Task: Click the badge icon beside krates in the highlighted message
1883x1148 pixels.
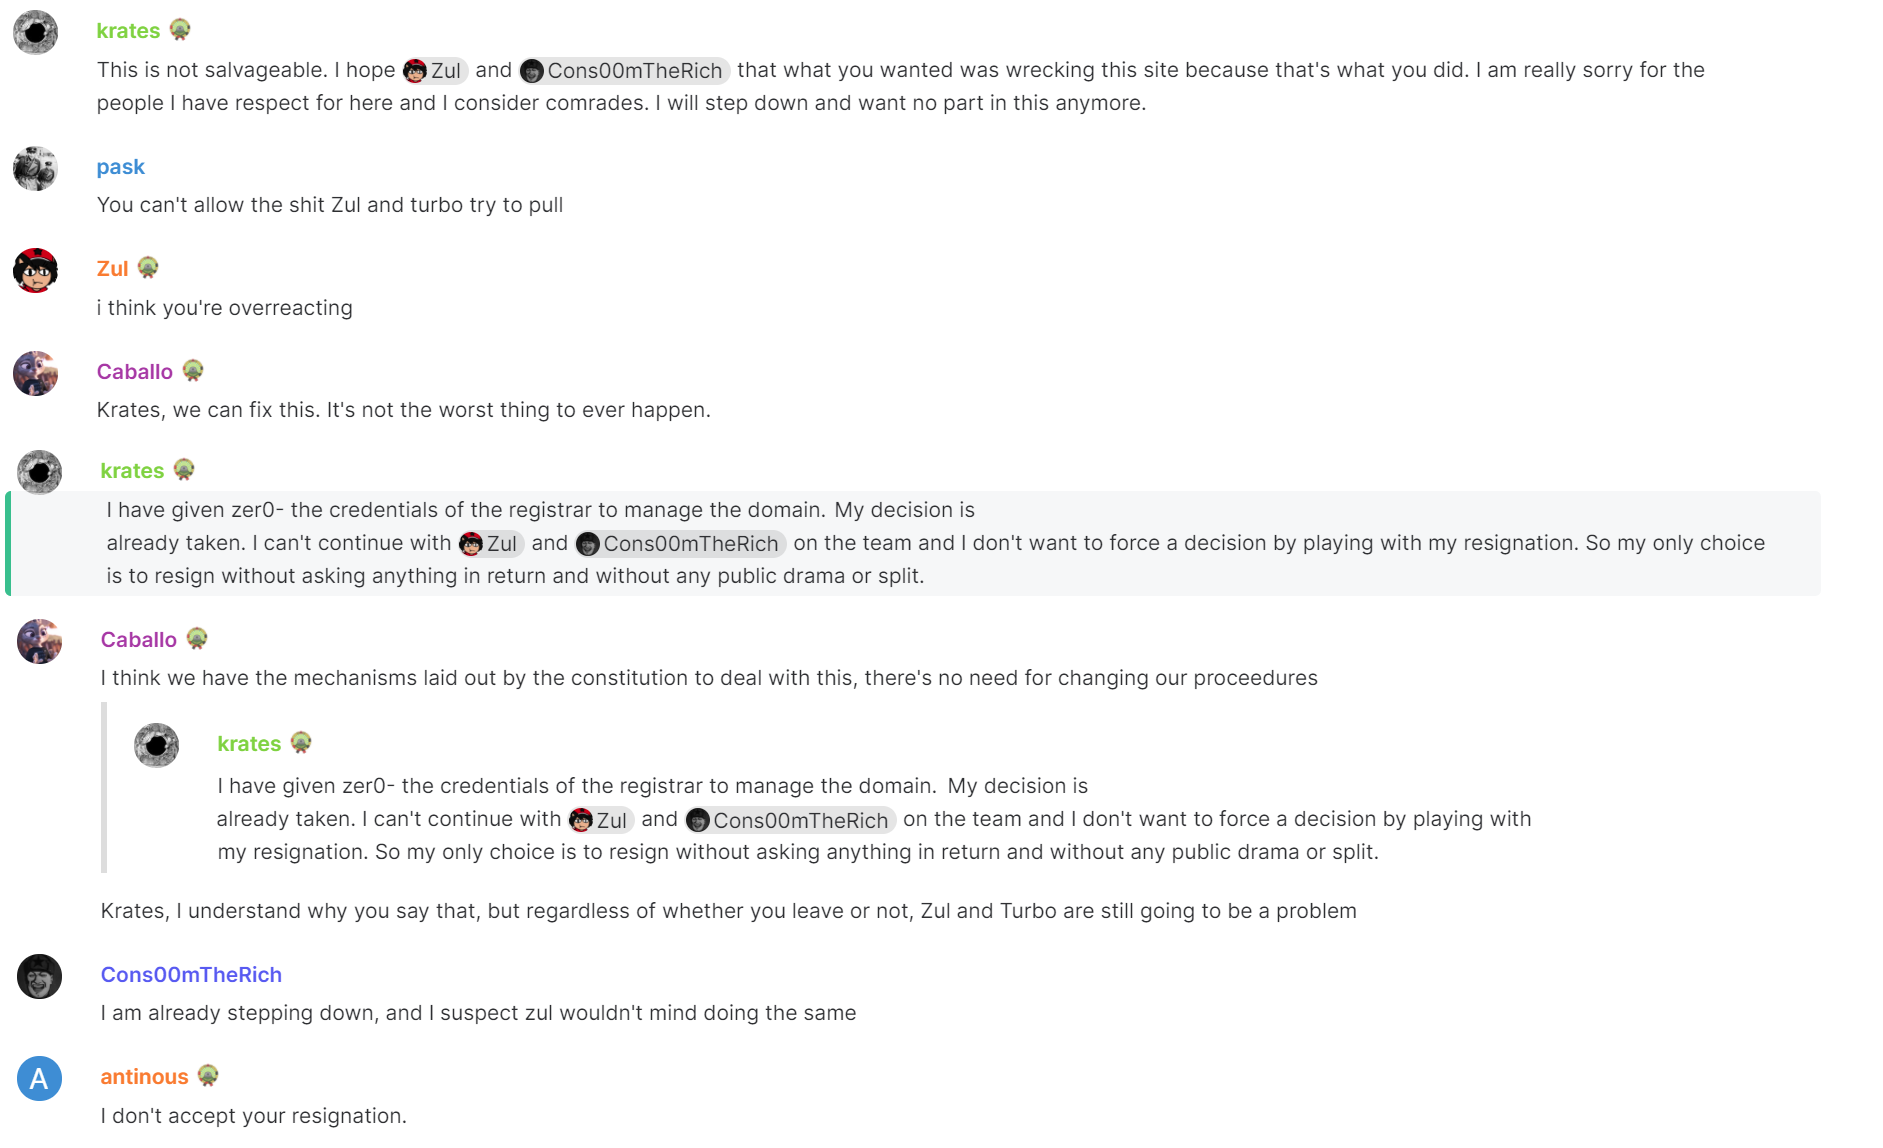Action: click(x=184, y=470)
